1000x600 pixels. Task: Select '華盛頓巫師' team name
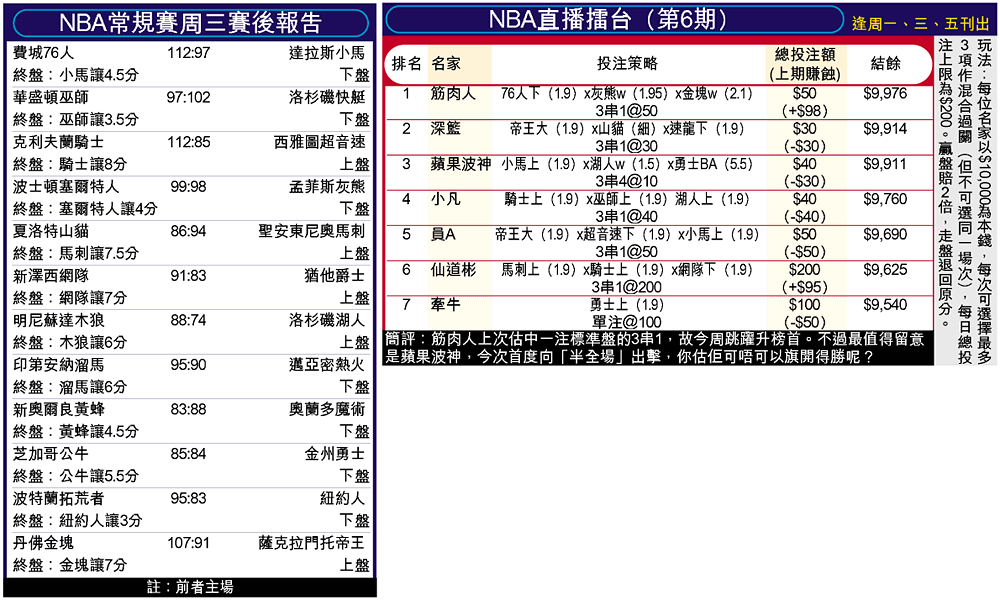[x=50, y=97]
